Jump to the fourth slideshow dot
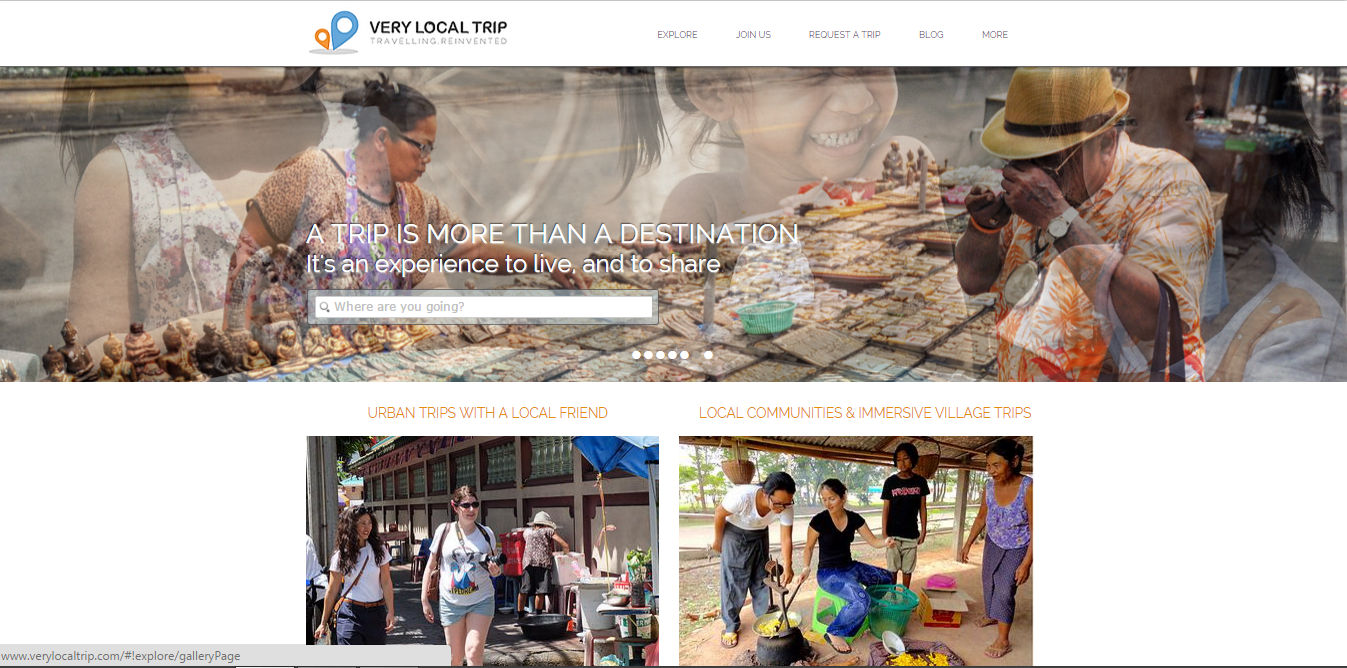The width and height of the screenshot is (1347, 668). [x=672, y=355]
